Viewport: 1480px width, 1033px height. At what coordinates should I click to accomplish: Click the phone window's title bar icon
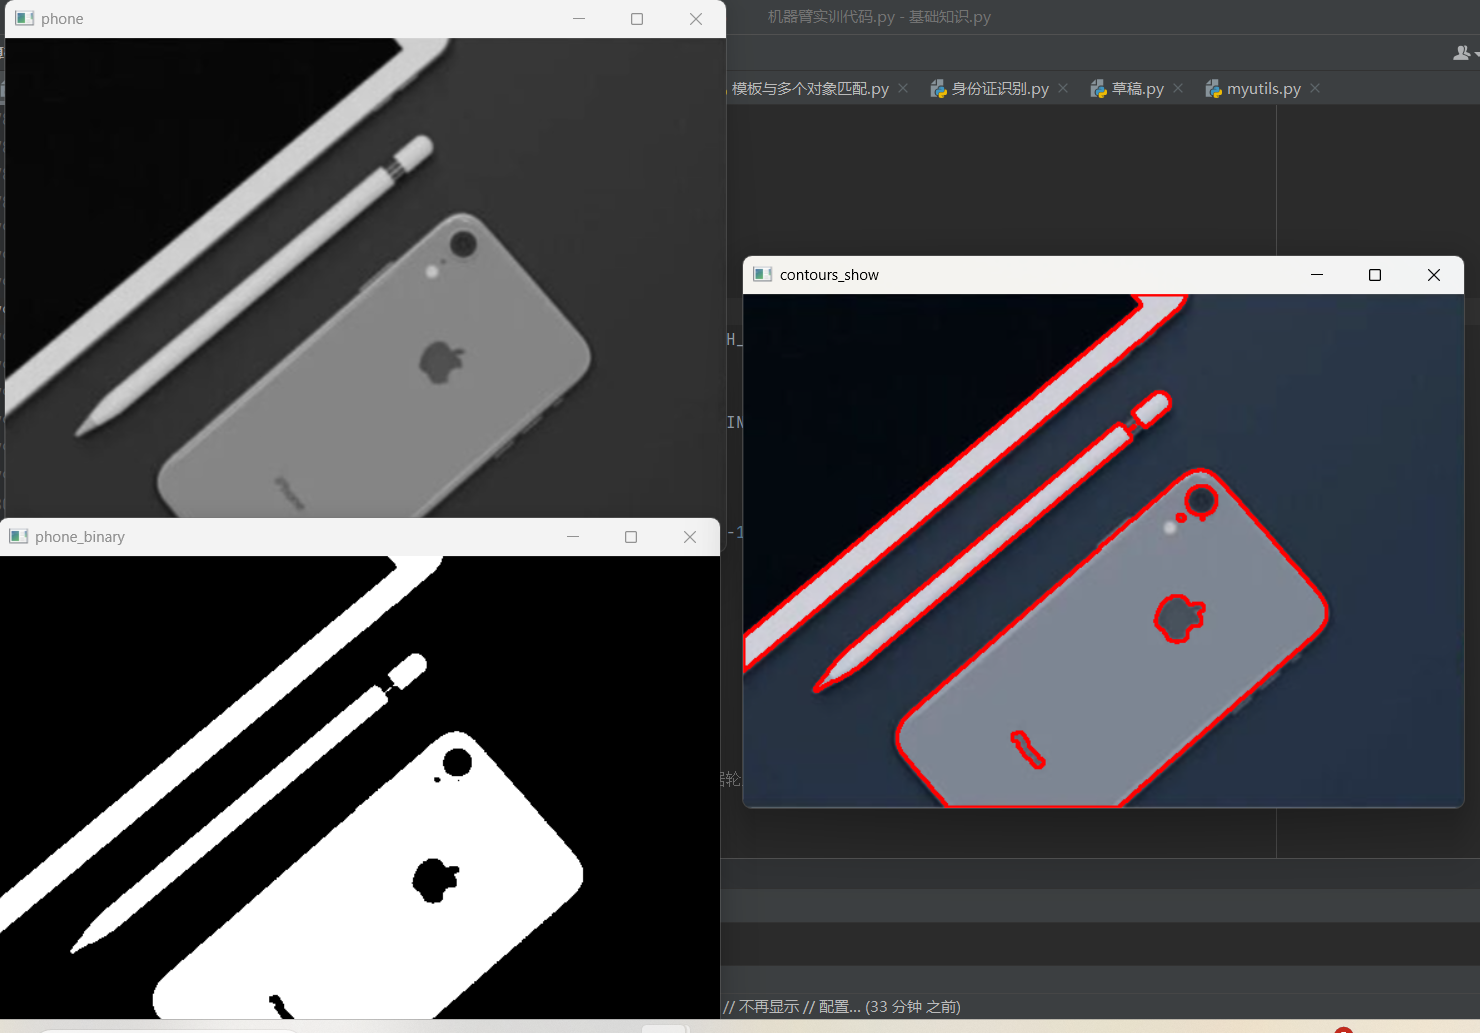point(25,18)
